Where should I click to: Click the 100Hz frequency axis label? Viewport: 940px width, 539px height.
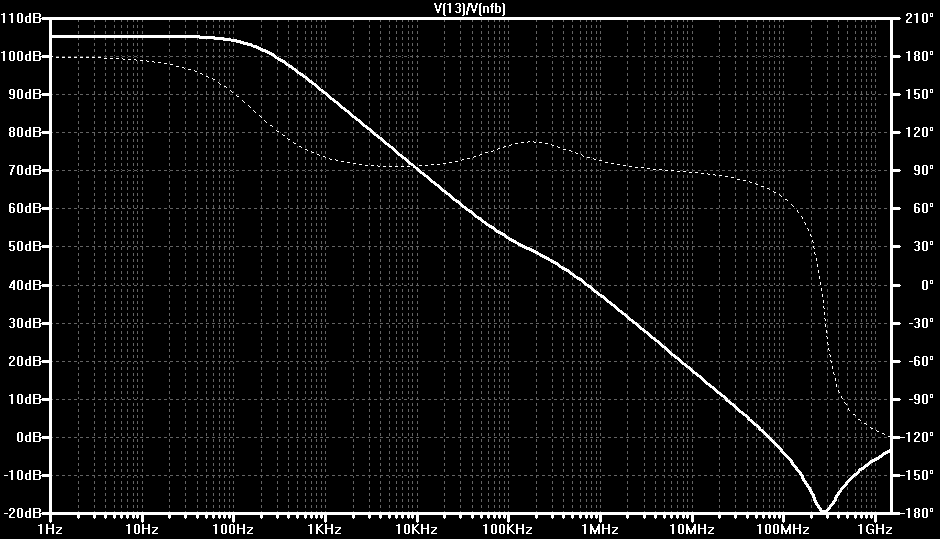[x=234, y=529]
